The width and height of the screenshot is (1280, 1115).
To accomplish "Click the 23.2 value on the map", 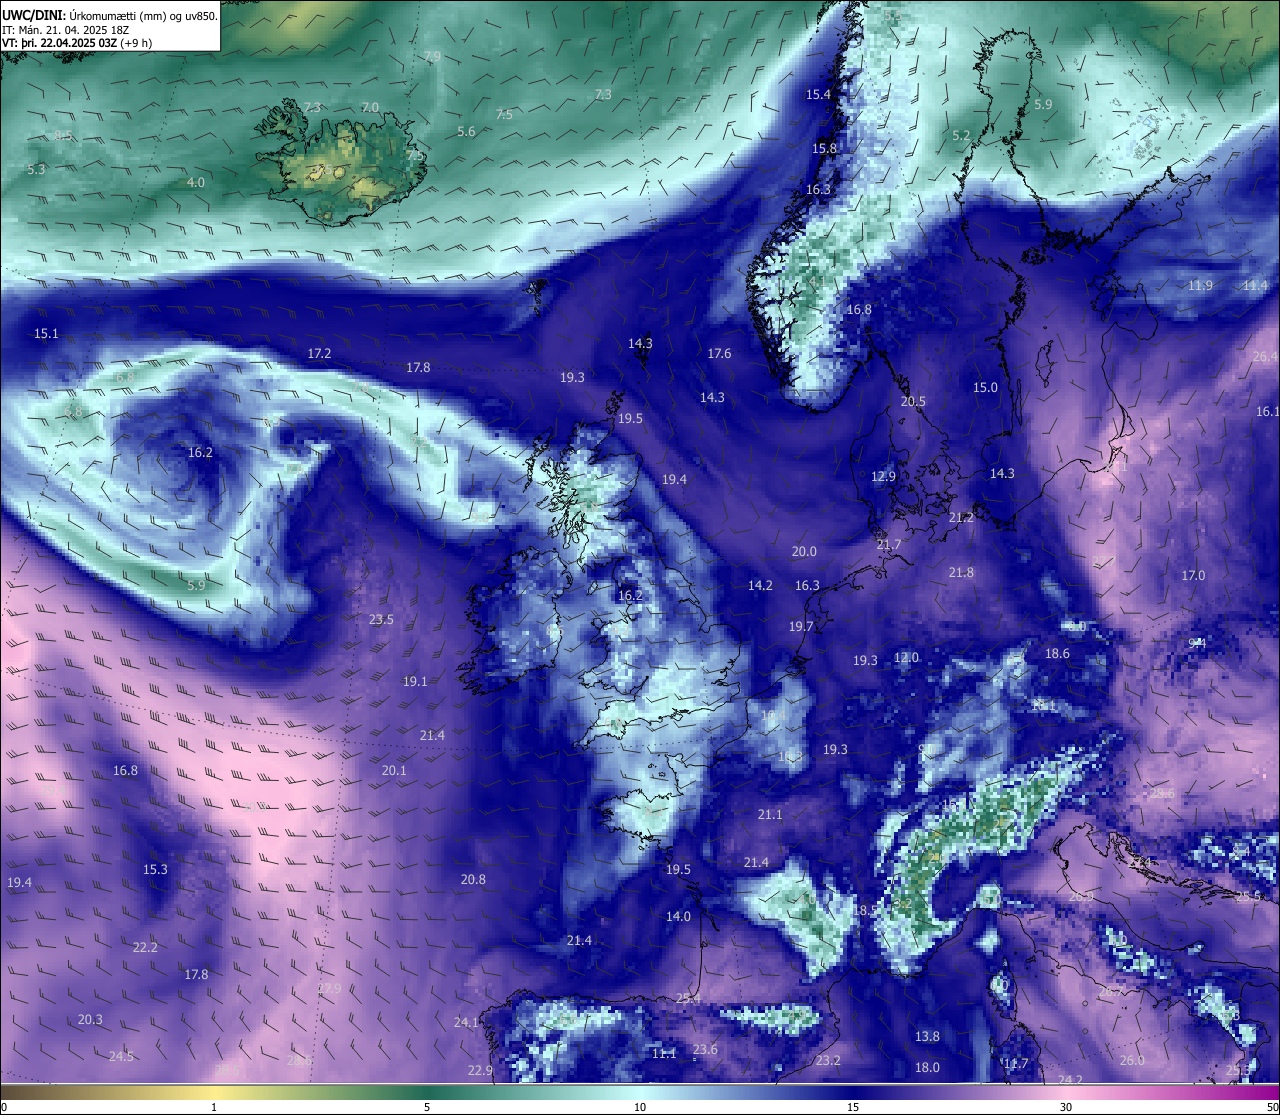I will click(x=828, y=1061).
